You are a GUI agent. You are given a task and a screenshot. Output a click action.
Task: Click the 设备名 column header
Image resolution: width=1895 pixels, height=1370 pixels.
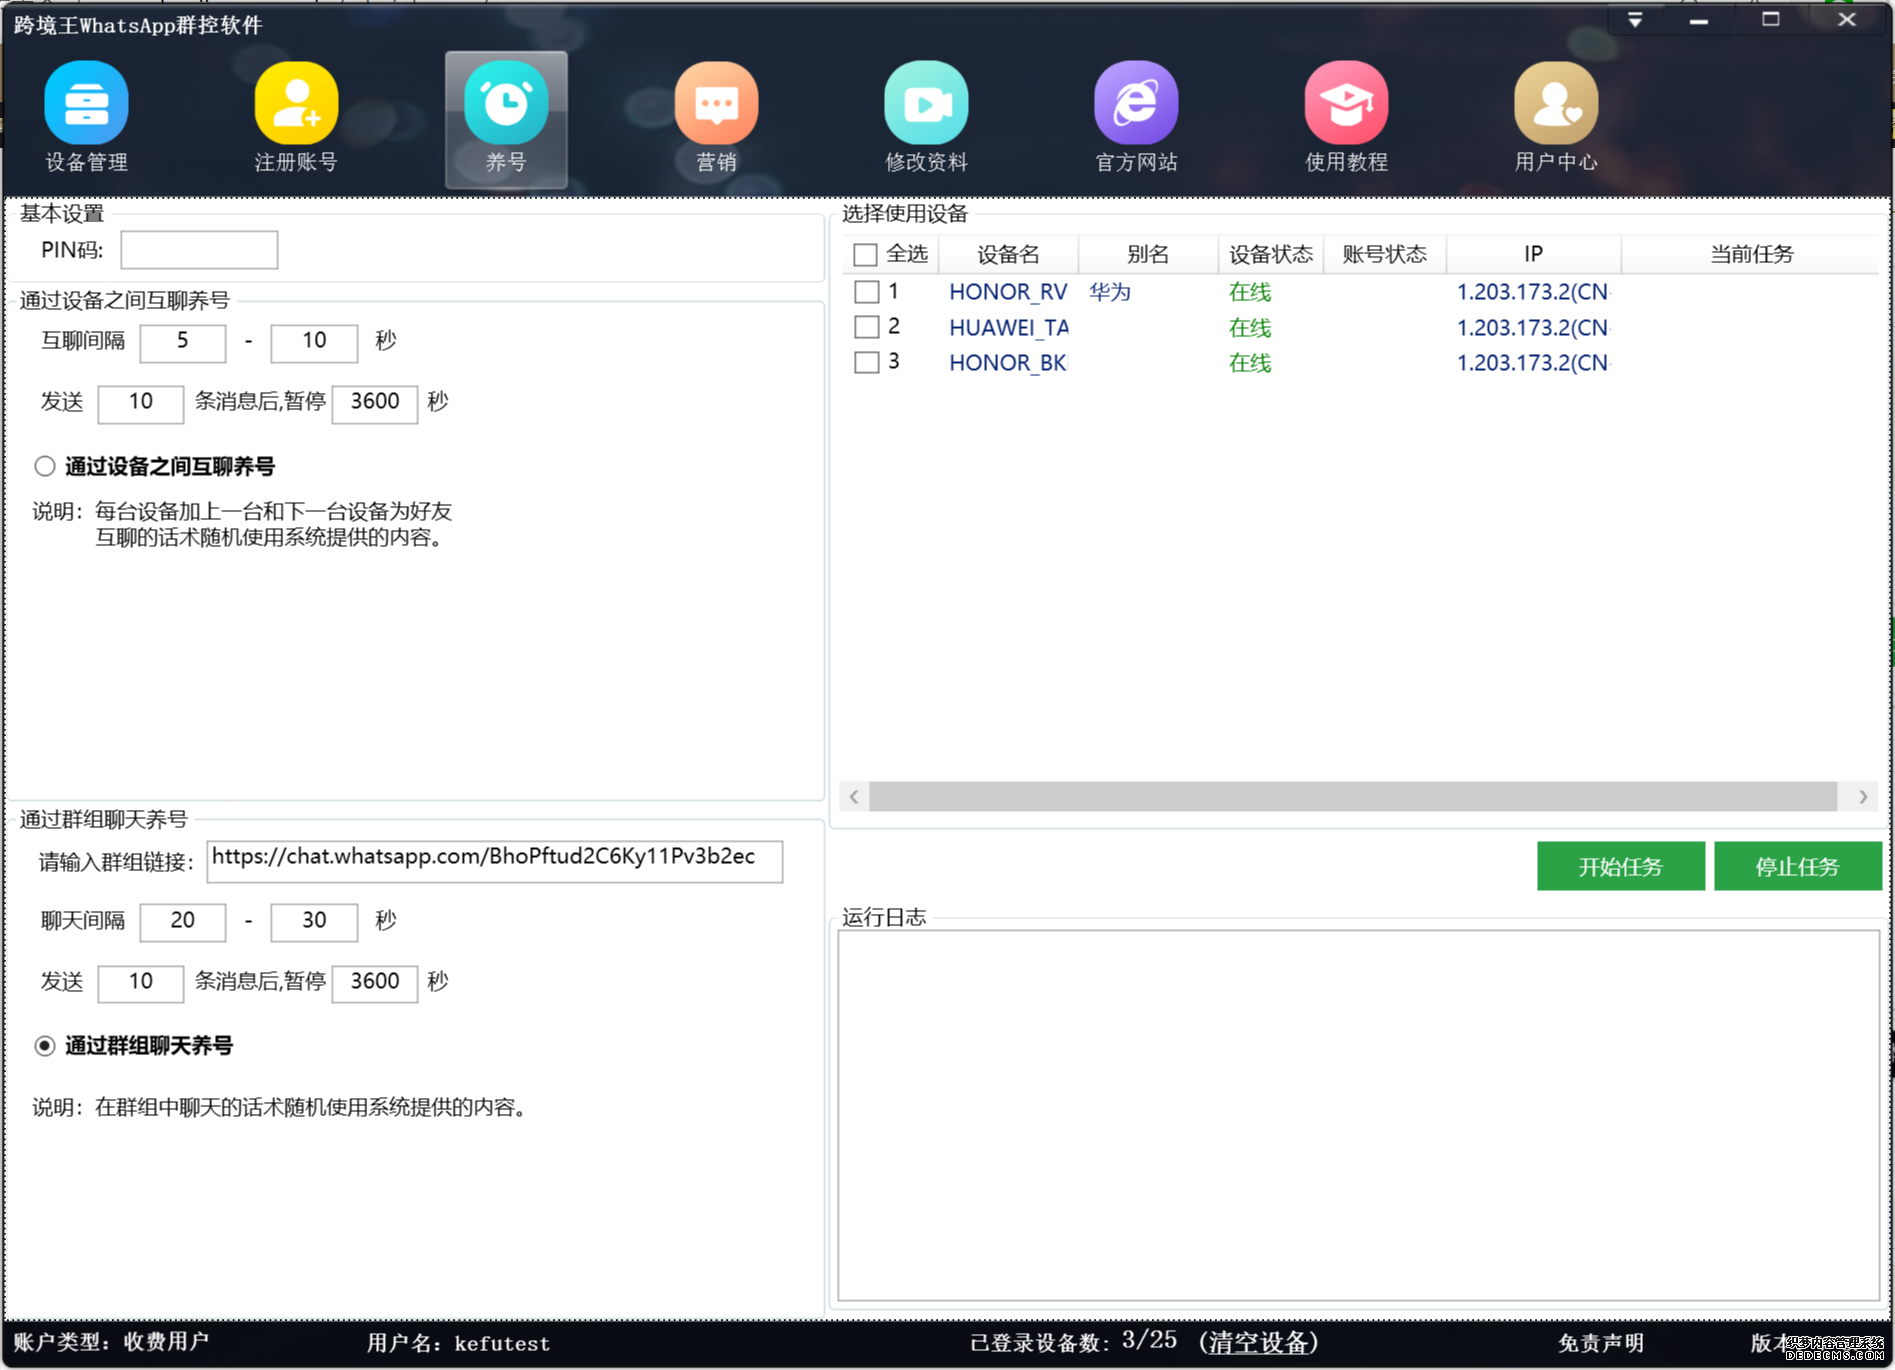1008,254
